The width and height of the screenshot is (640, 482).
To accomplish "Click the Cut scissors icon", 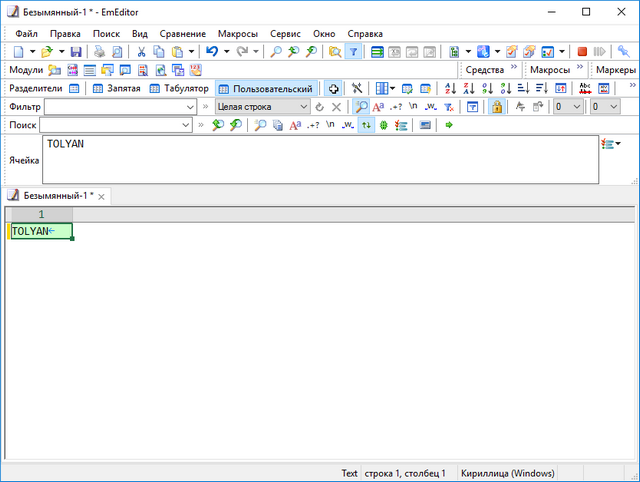I will coord(142,51).
